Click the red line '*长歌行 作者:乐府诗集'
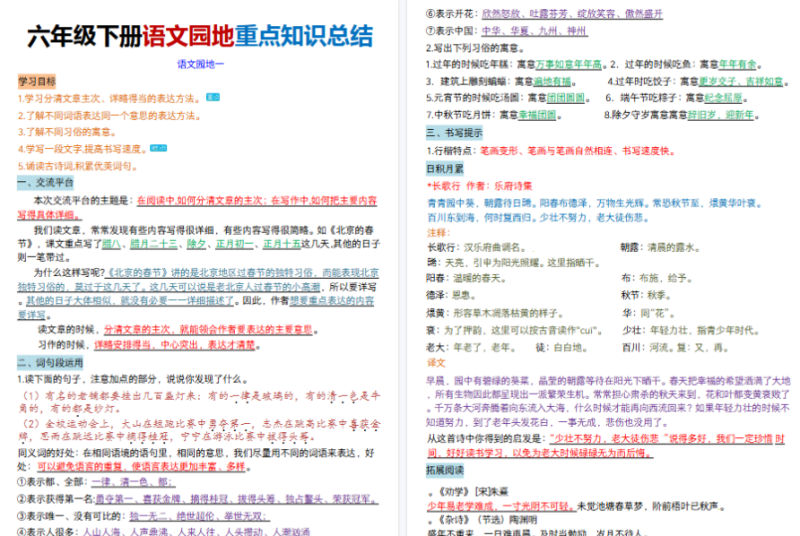This screenshot has width=800, height=536. [x=480, y=186]
